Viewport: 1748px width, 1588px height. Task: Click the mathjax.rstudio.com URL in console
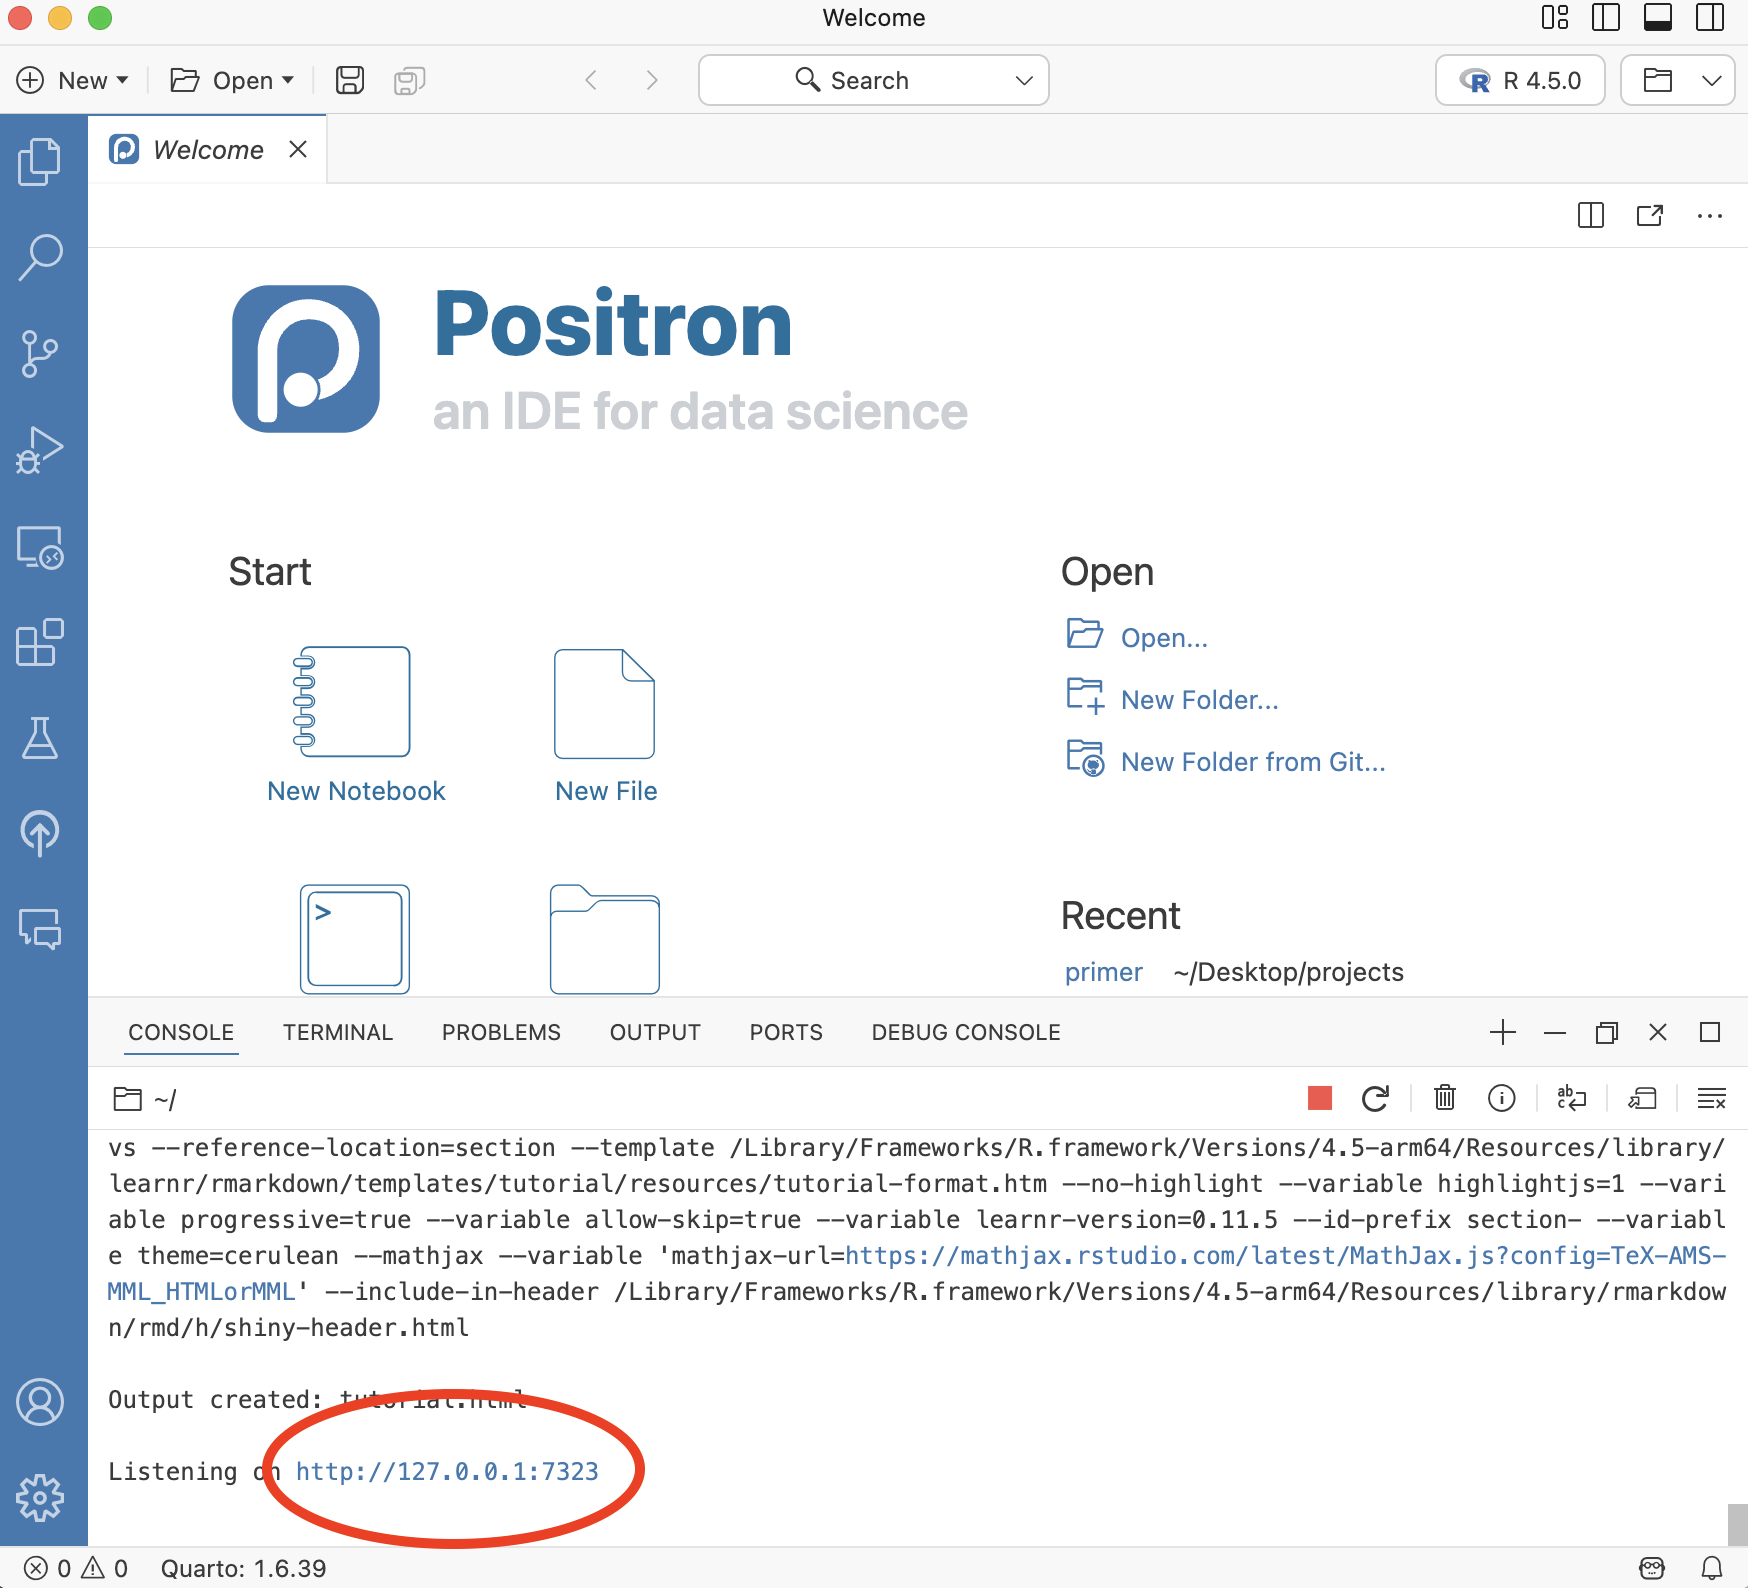click(x=1286, y=1255)
